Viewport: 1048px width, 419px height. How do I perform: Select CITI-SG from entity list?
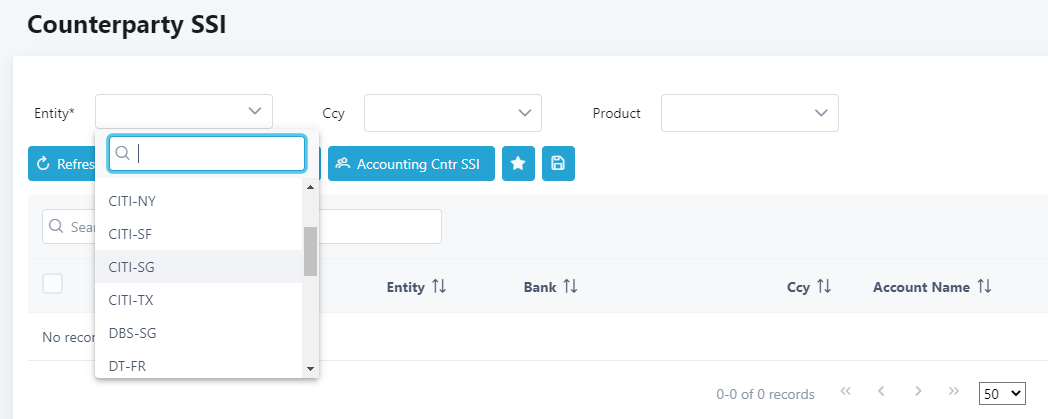(200, 267)
